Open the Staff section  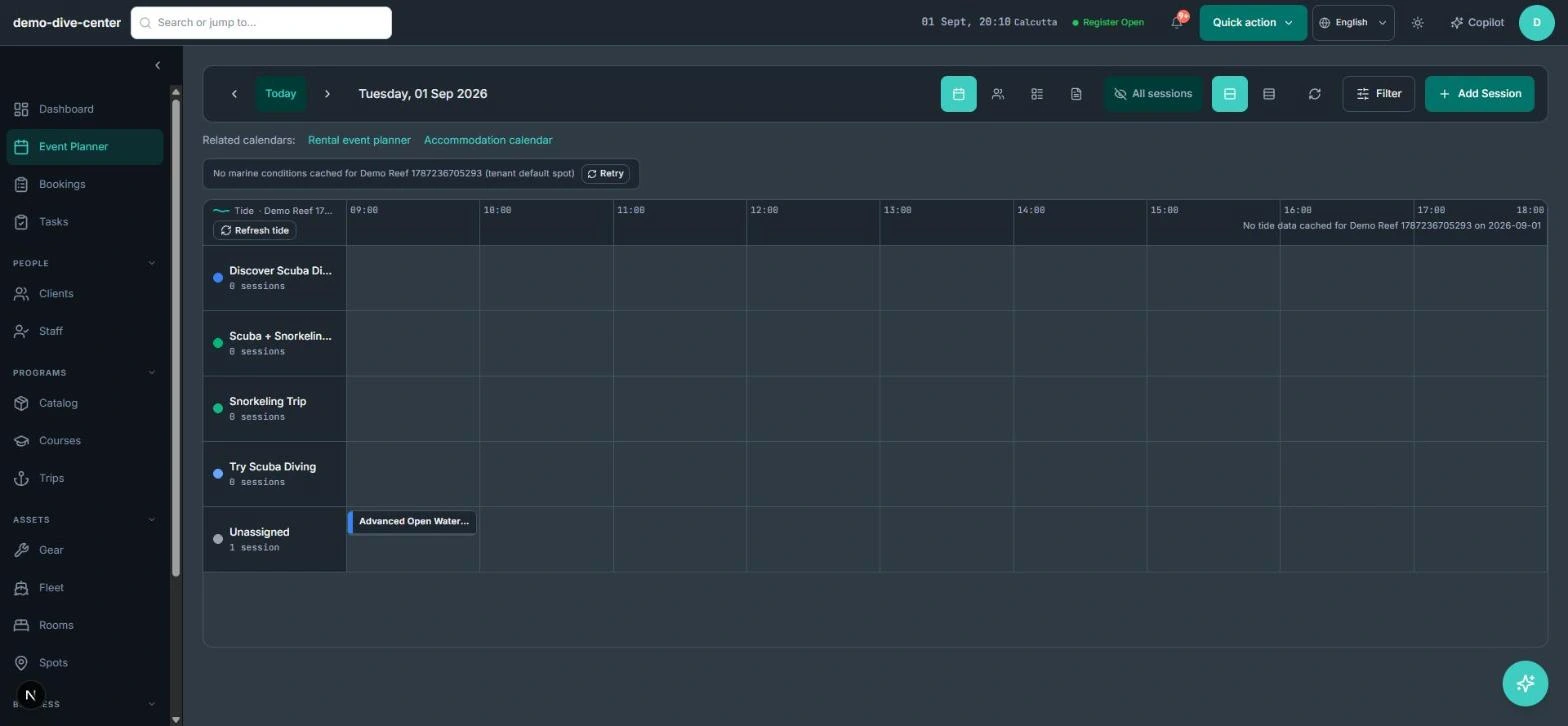(84, 331)
